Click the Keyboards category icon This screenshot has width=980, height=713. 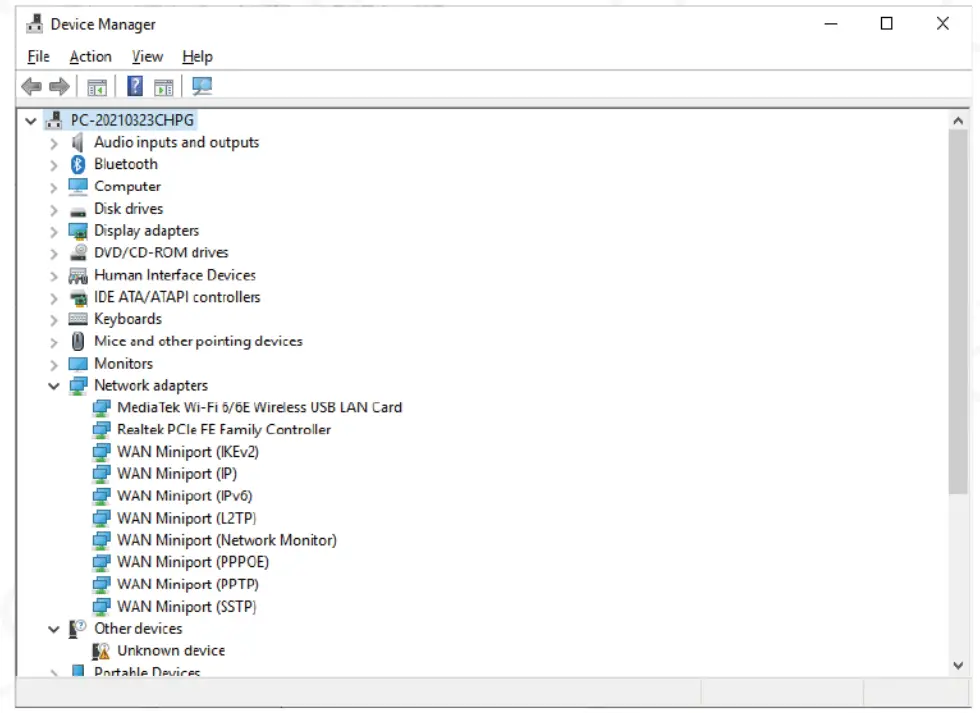78,319
